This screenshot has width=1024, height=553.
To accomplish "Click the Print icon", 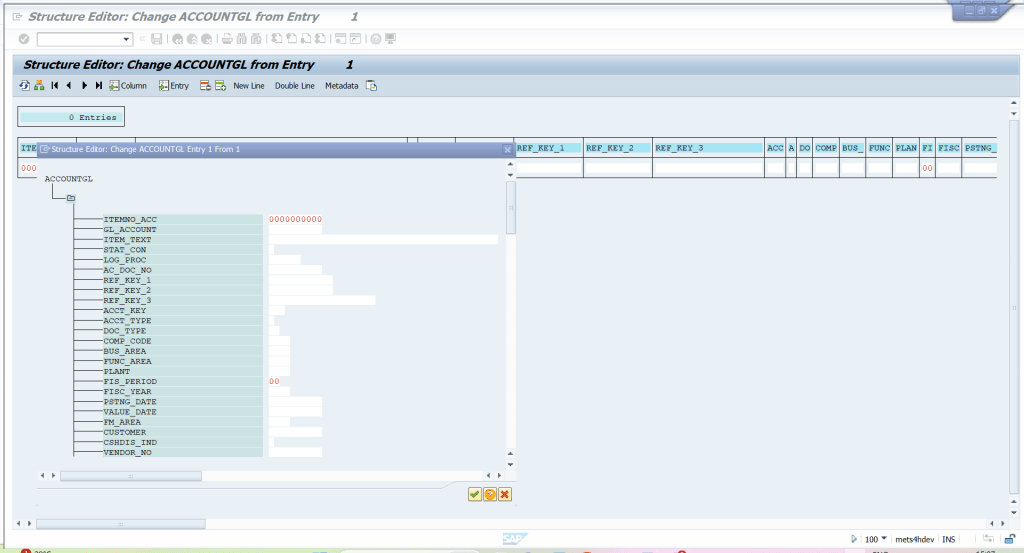I will (x=227, y=39).
